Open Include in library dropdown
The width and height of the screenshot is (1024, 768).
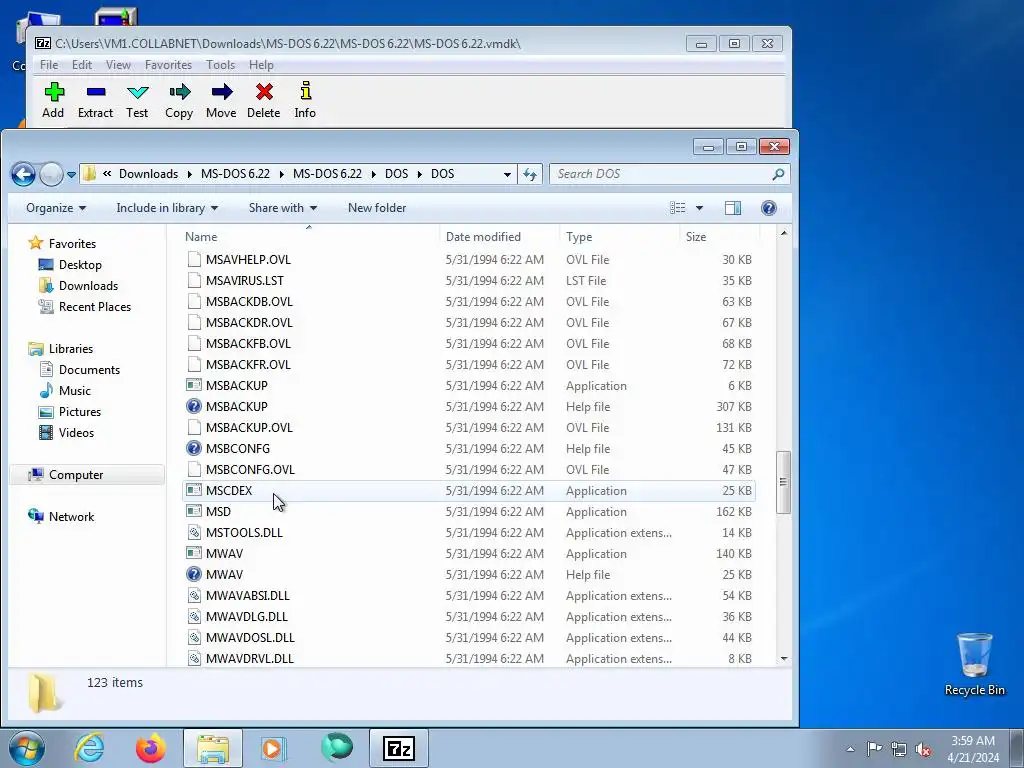coord(167,208)
